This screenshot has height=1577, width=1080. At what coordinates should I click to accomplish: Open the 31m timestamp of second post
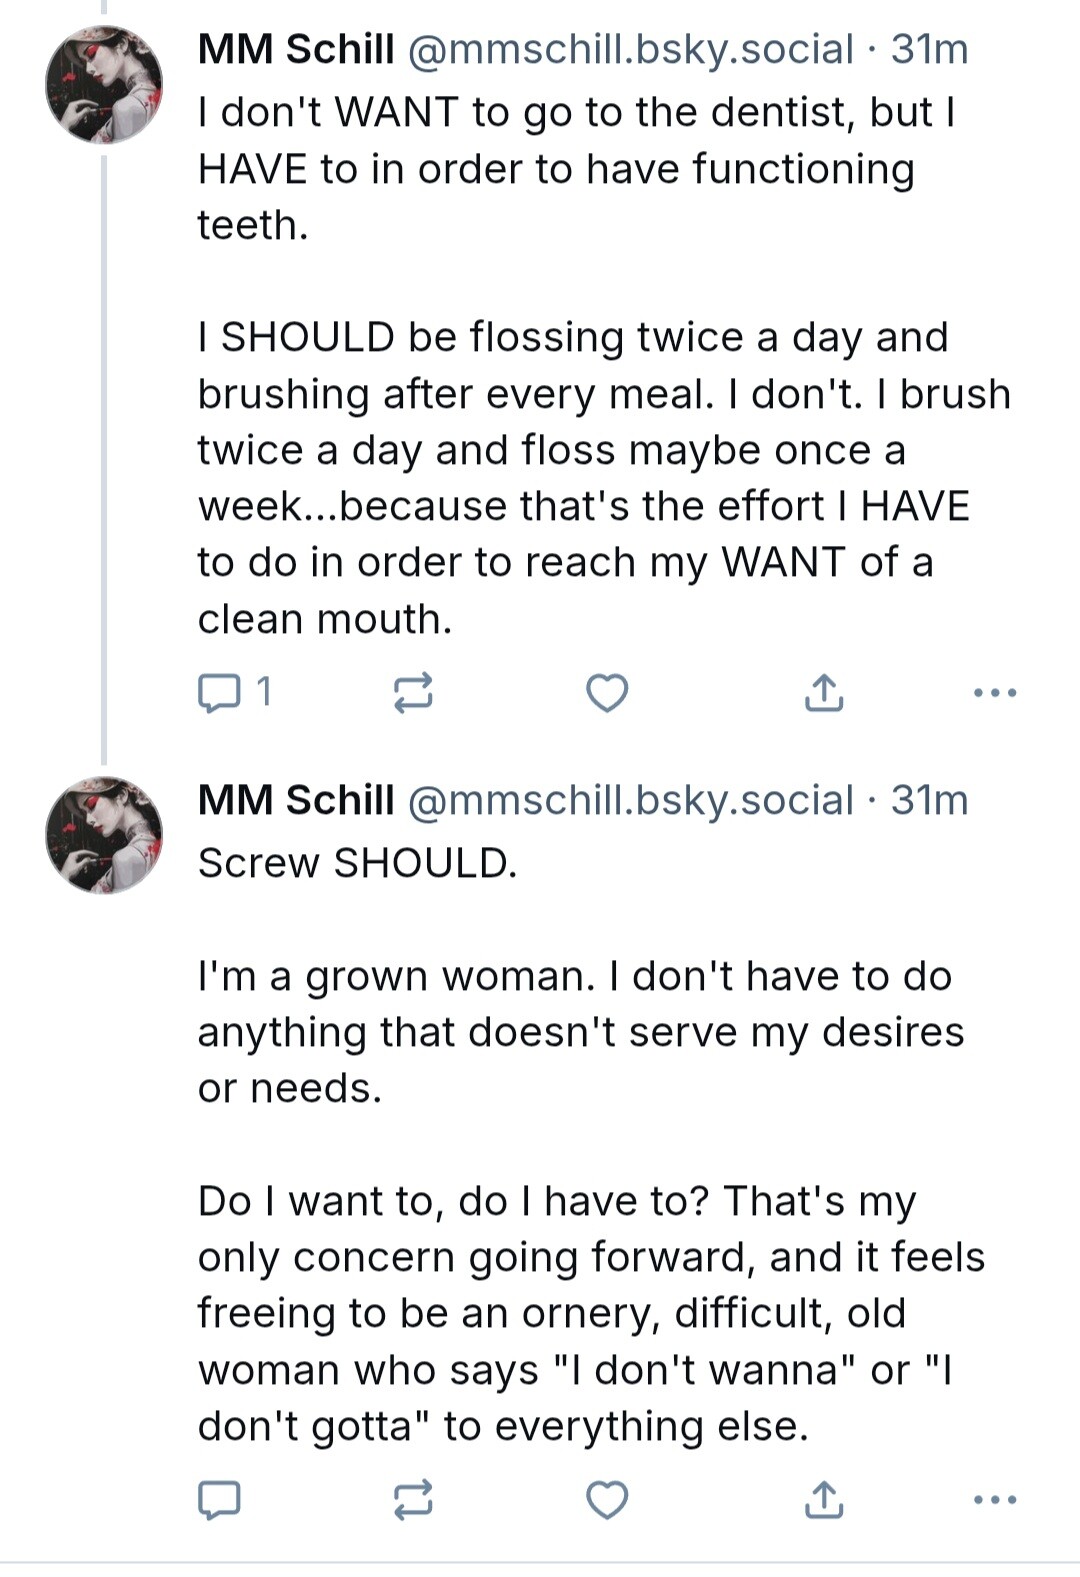pyautogui.click(x=929, y=800)
